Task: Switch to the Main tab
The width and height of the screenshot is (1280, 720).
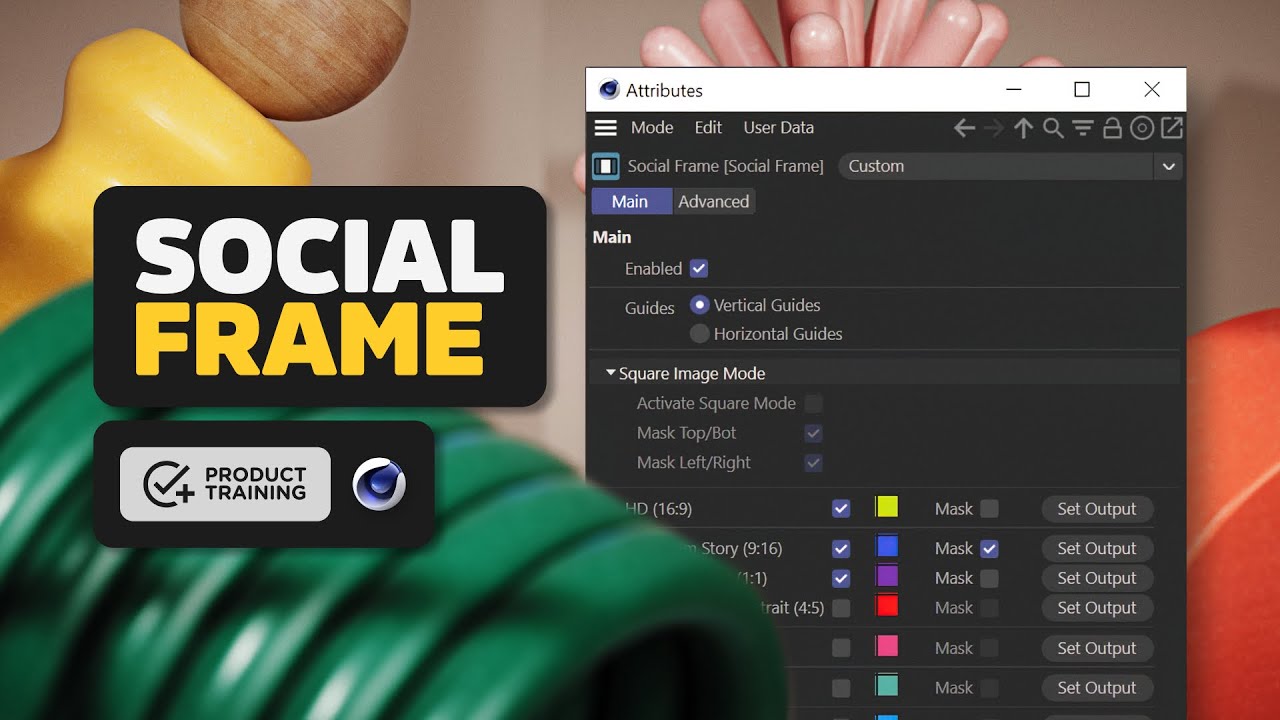Action: coord(630,201)
